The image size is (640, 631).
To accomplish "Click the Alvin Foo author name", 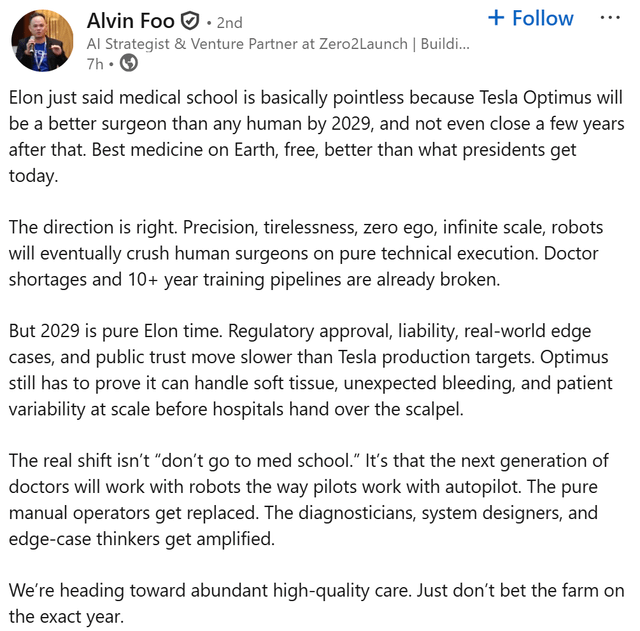I will (131, 21).
